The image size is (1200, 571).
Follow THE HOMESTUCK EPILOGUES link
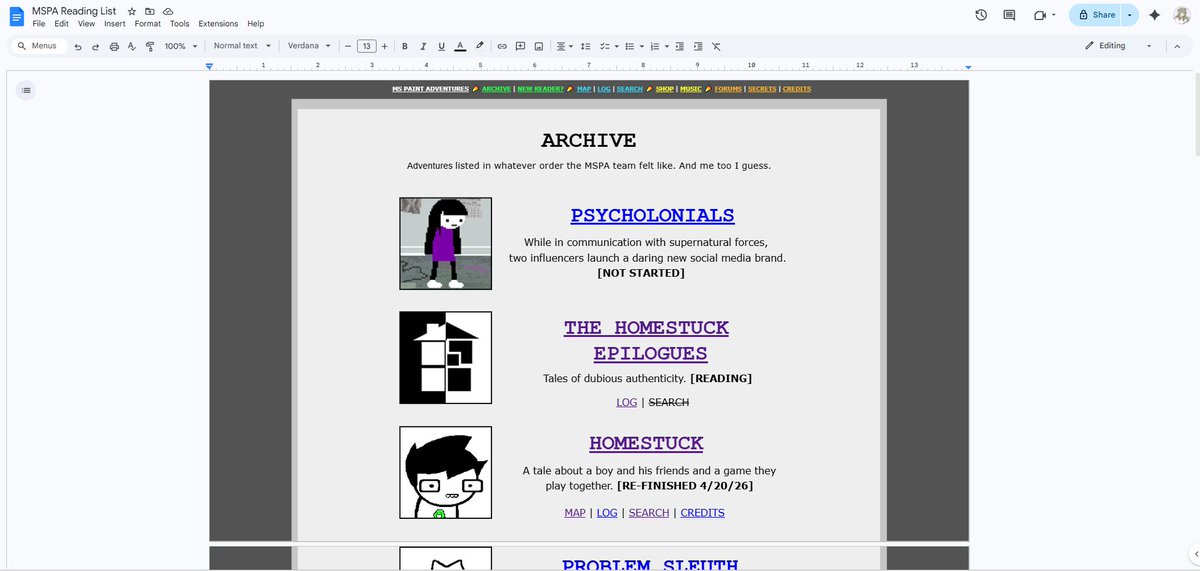(x=647, y=340)
